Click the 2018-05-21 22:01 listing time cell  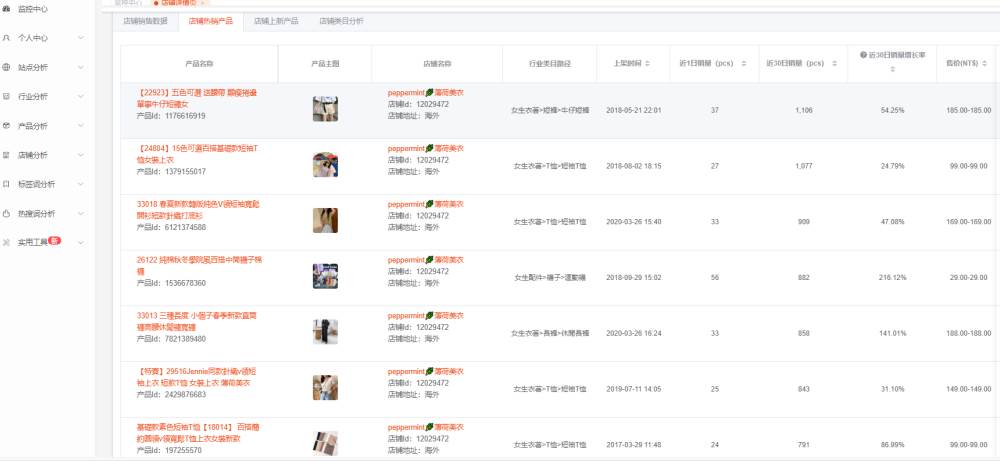(x=633, y=110)
